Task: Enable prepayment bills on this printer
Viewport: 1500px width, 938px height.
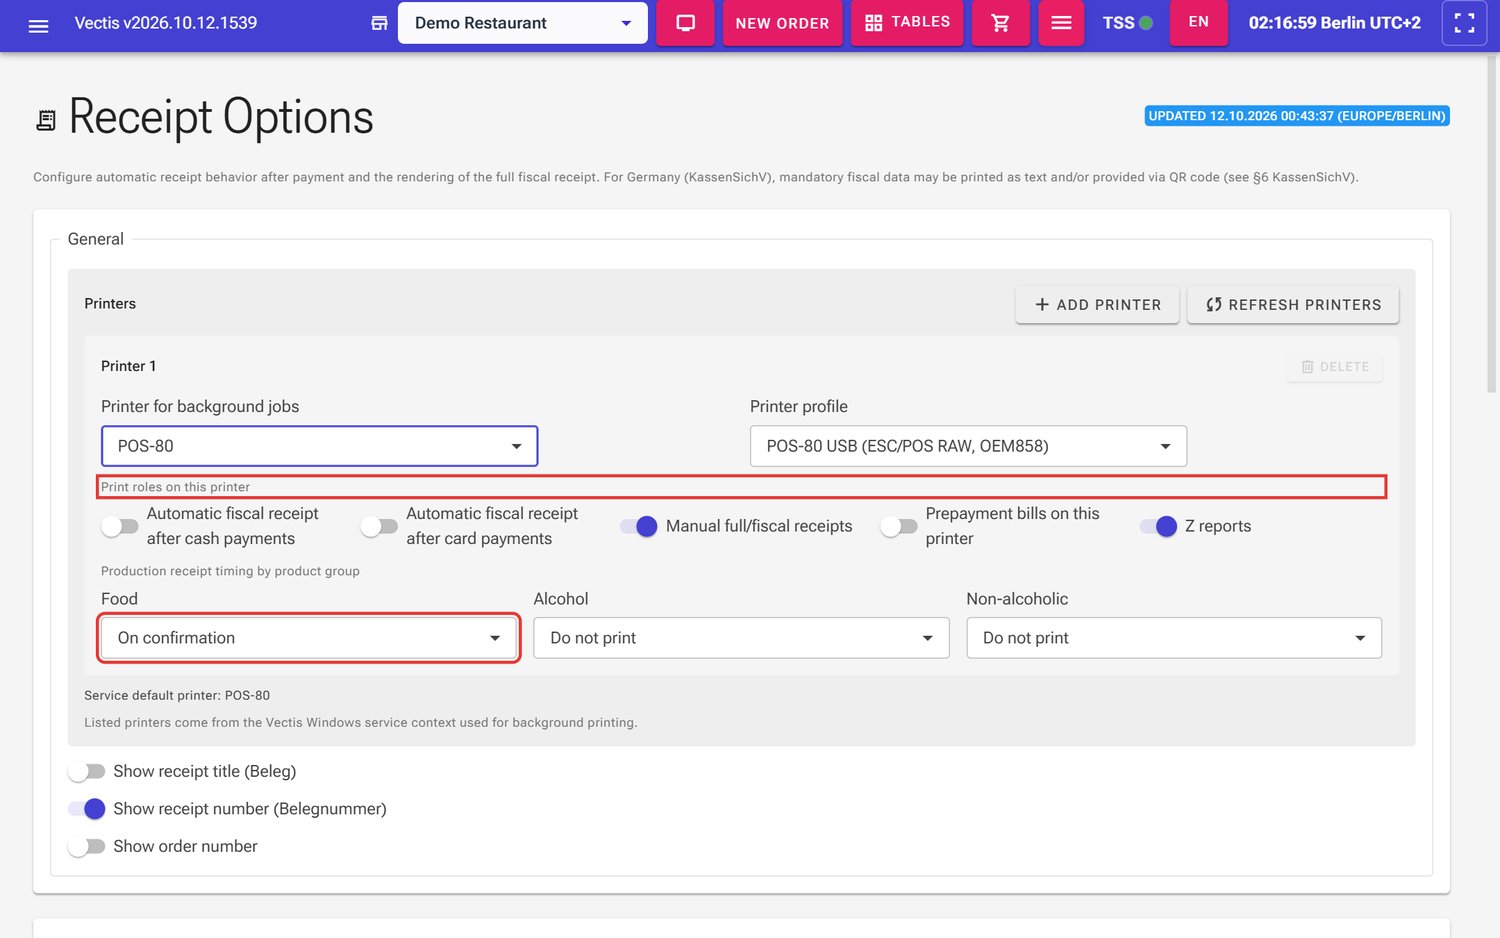Action: point(898,526)
